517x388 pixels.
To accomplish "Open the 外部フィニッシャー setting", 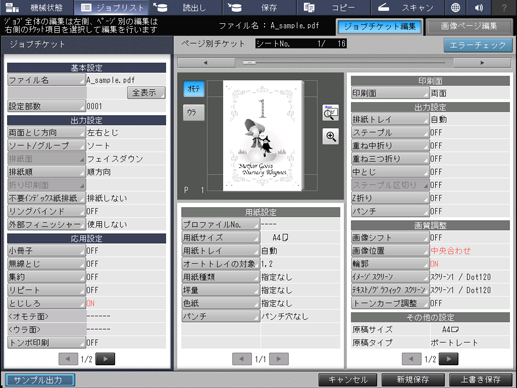I will pyautogui.click(x=46, y=224).
